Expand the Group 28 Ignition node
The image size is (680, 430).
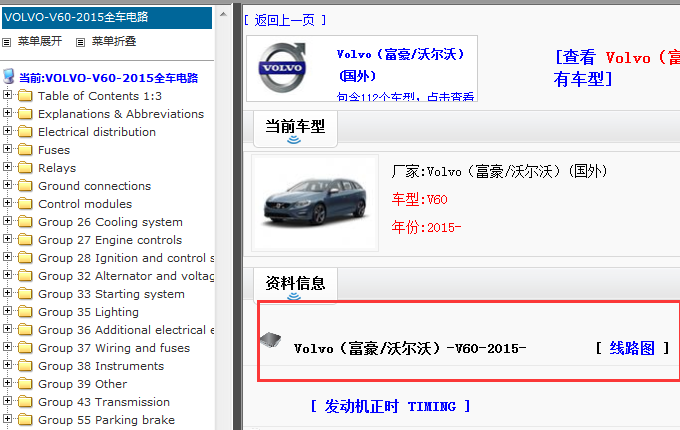pyautogui.click(x=7, y=257)
